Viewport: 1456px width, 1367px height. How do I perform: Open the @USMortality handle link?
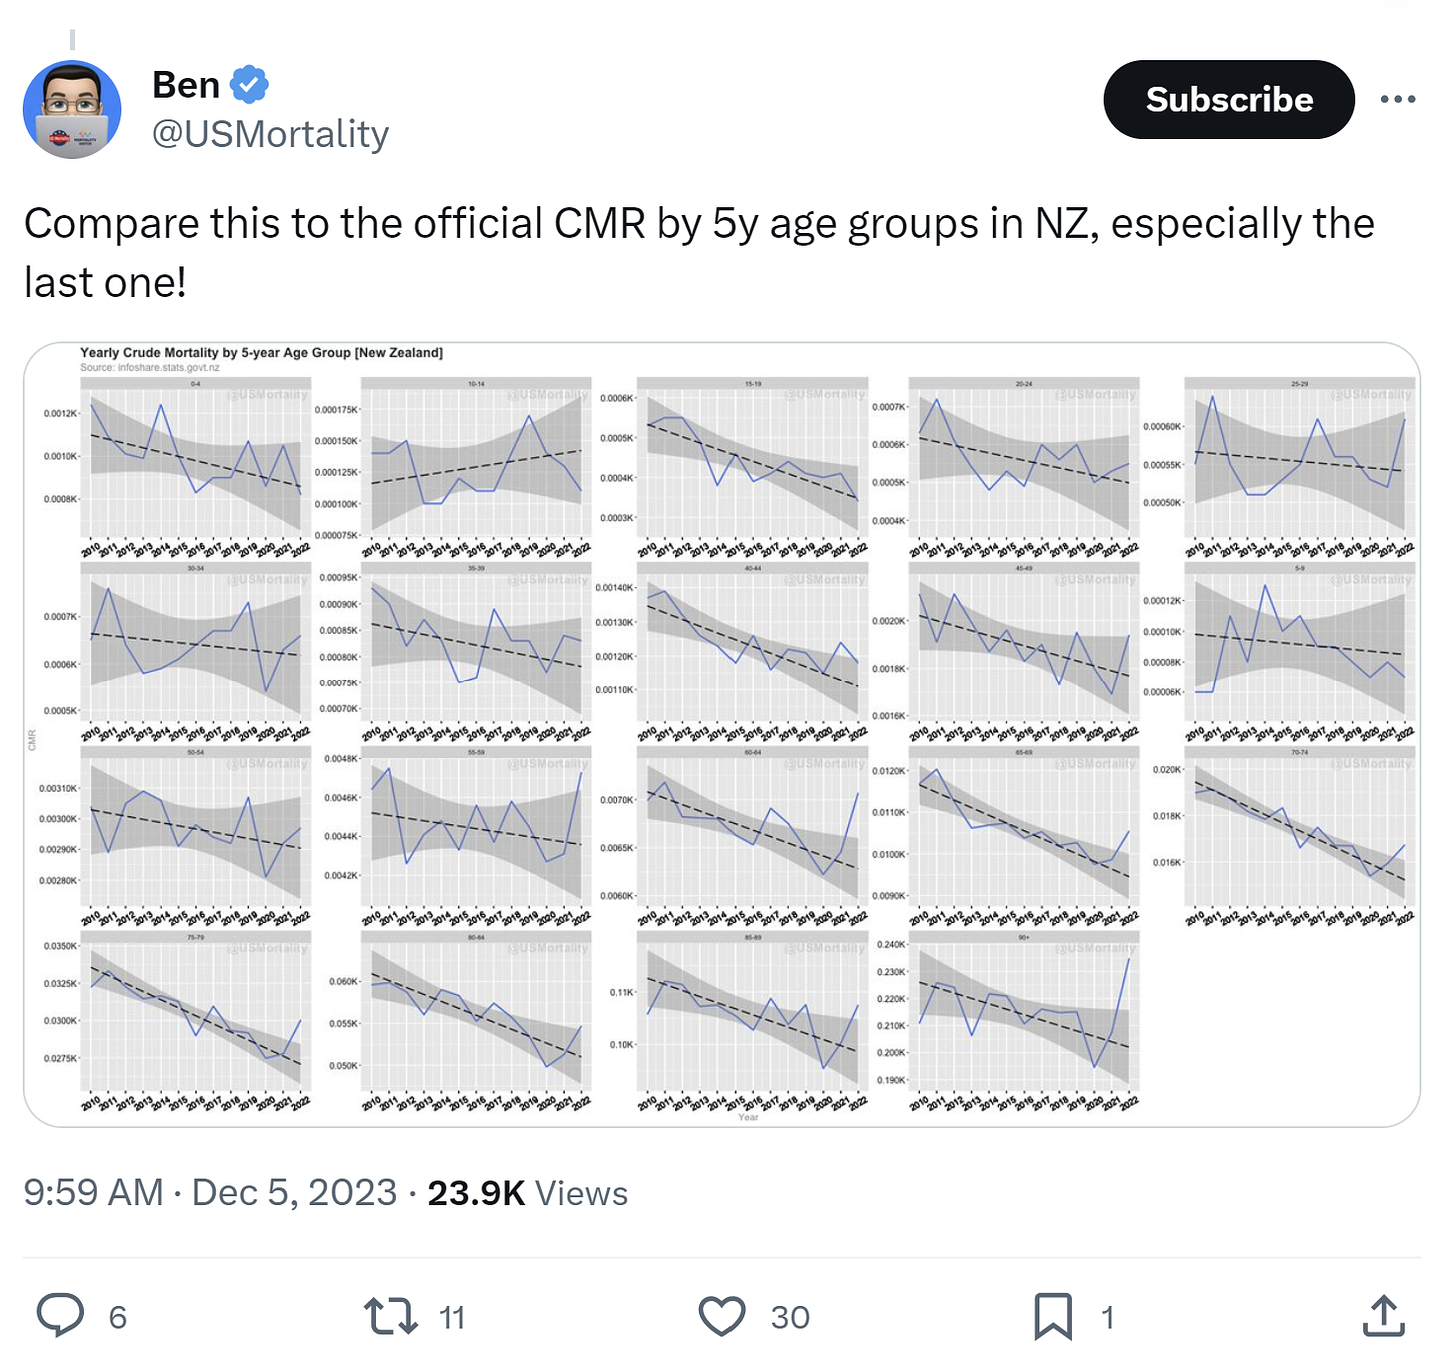click(x=270, y=134)
